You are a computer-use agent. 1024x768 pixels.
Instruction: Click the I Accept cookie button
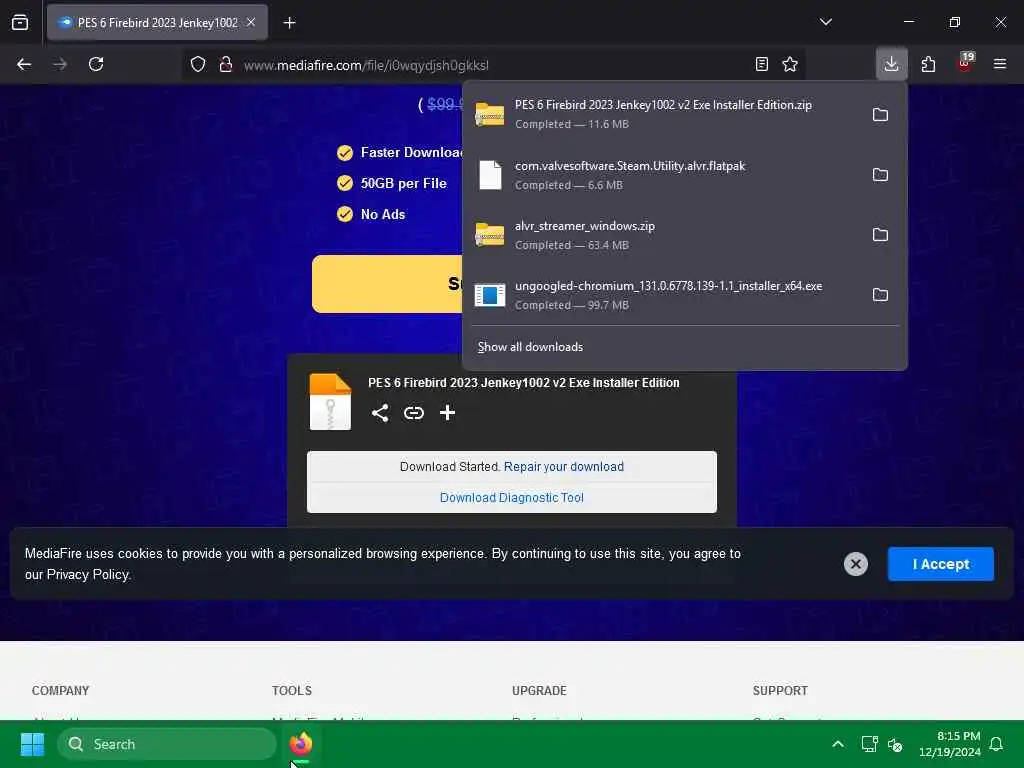pyautogui.click(x=940, y=564)
